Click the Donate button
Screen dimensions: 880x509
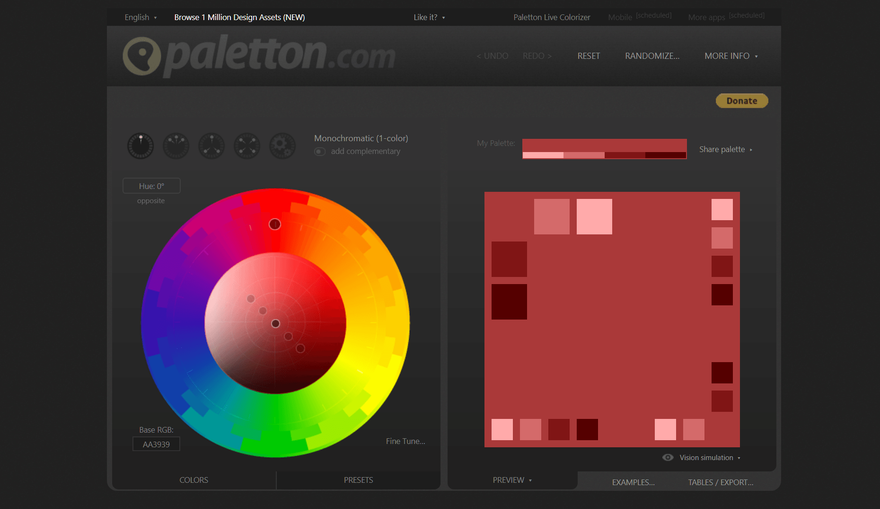742,101
